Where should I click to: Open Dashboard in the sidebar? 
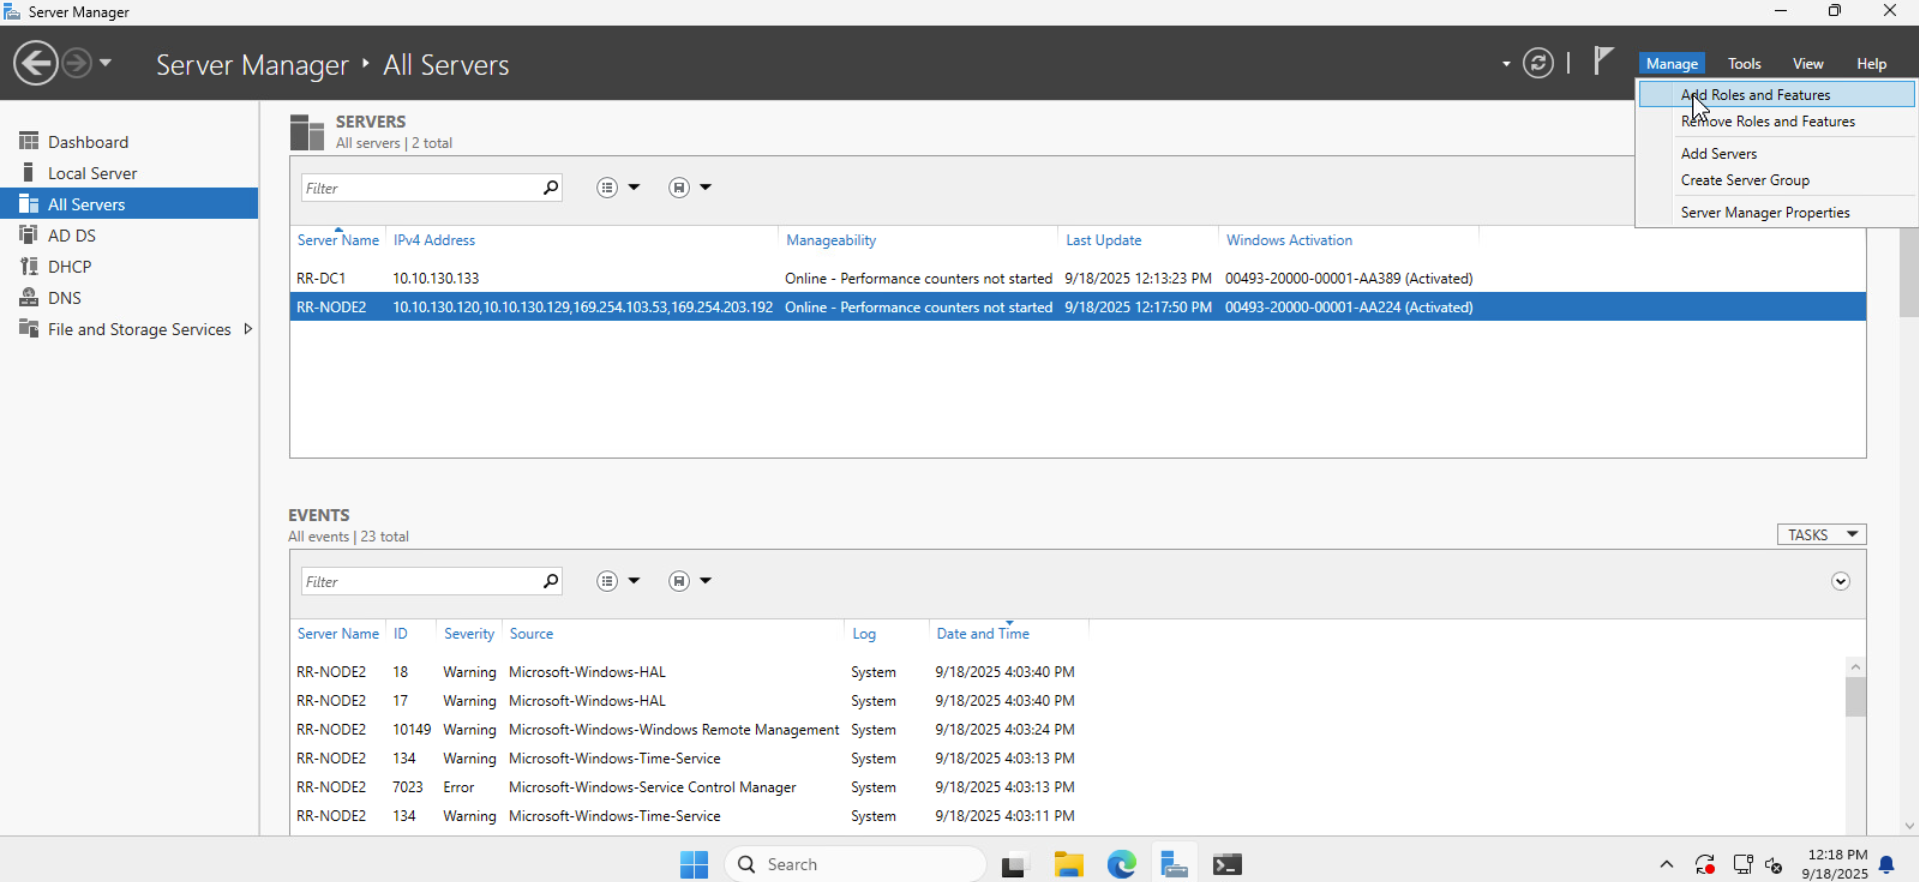[x=129, y=142]
